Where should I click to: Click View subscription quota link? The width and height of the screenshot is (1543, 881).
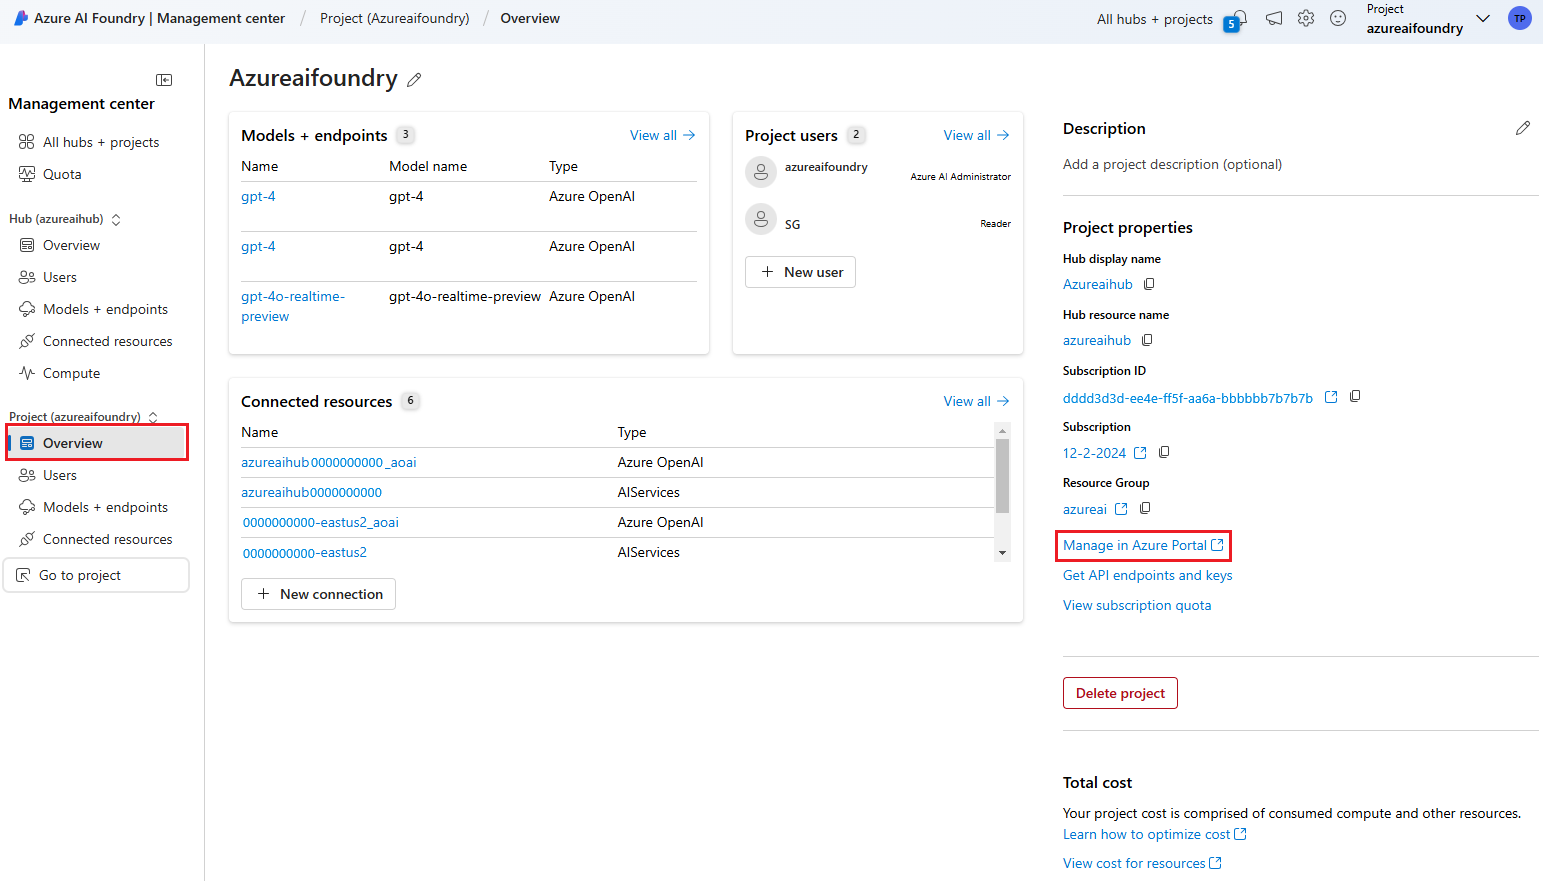click(x=1136, y=605)
